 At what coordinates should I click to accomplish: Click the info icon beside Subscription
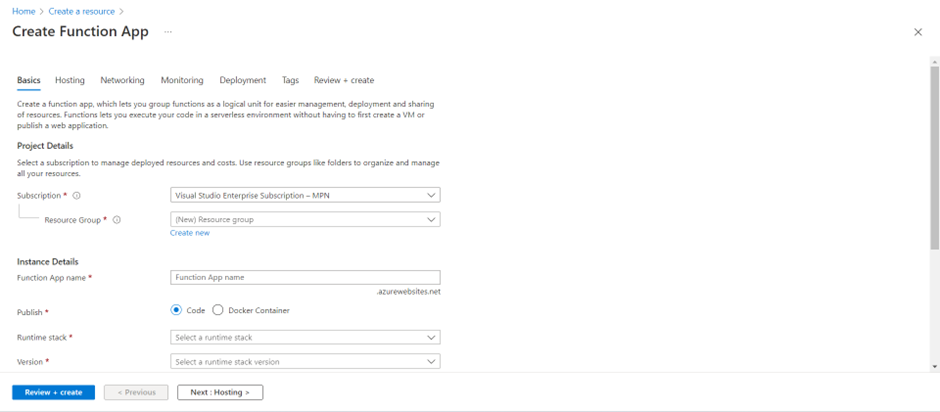[x=76, y=196]
